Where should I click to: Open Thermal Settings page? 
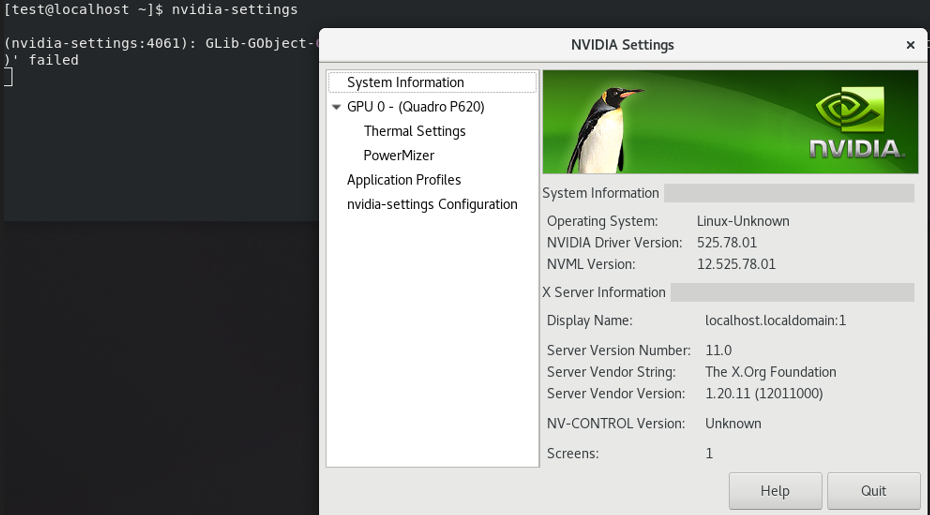[x=415, y=131]
